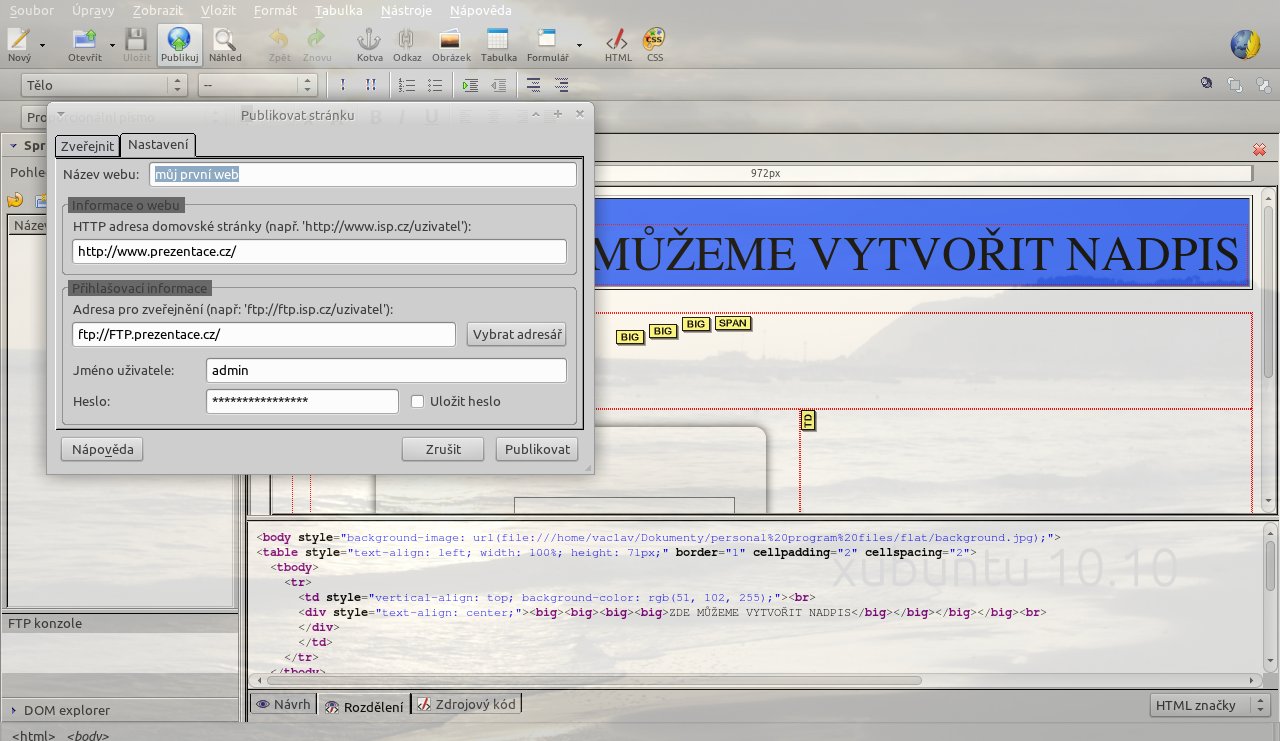Expand the DOM explorer panel
Image resolution: width=1280 pixels, height=741 pixels.
[14, 711]
